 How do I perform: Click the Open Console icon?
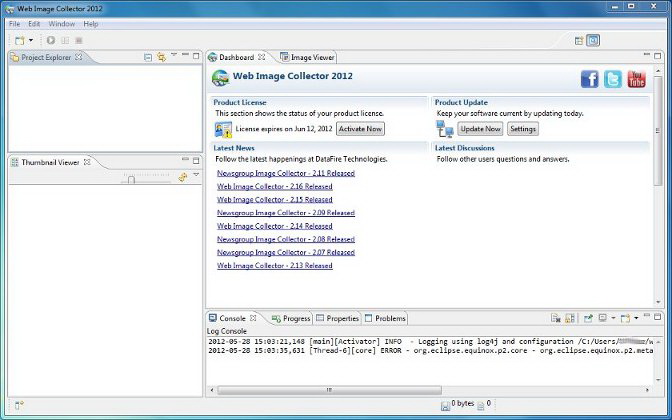click(625, 318)
